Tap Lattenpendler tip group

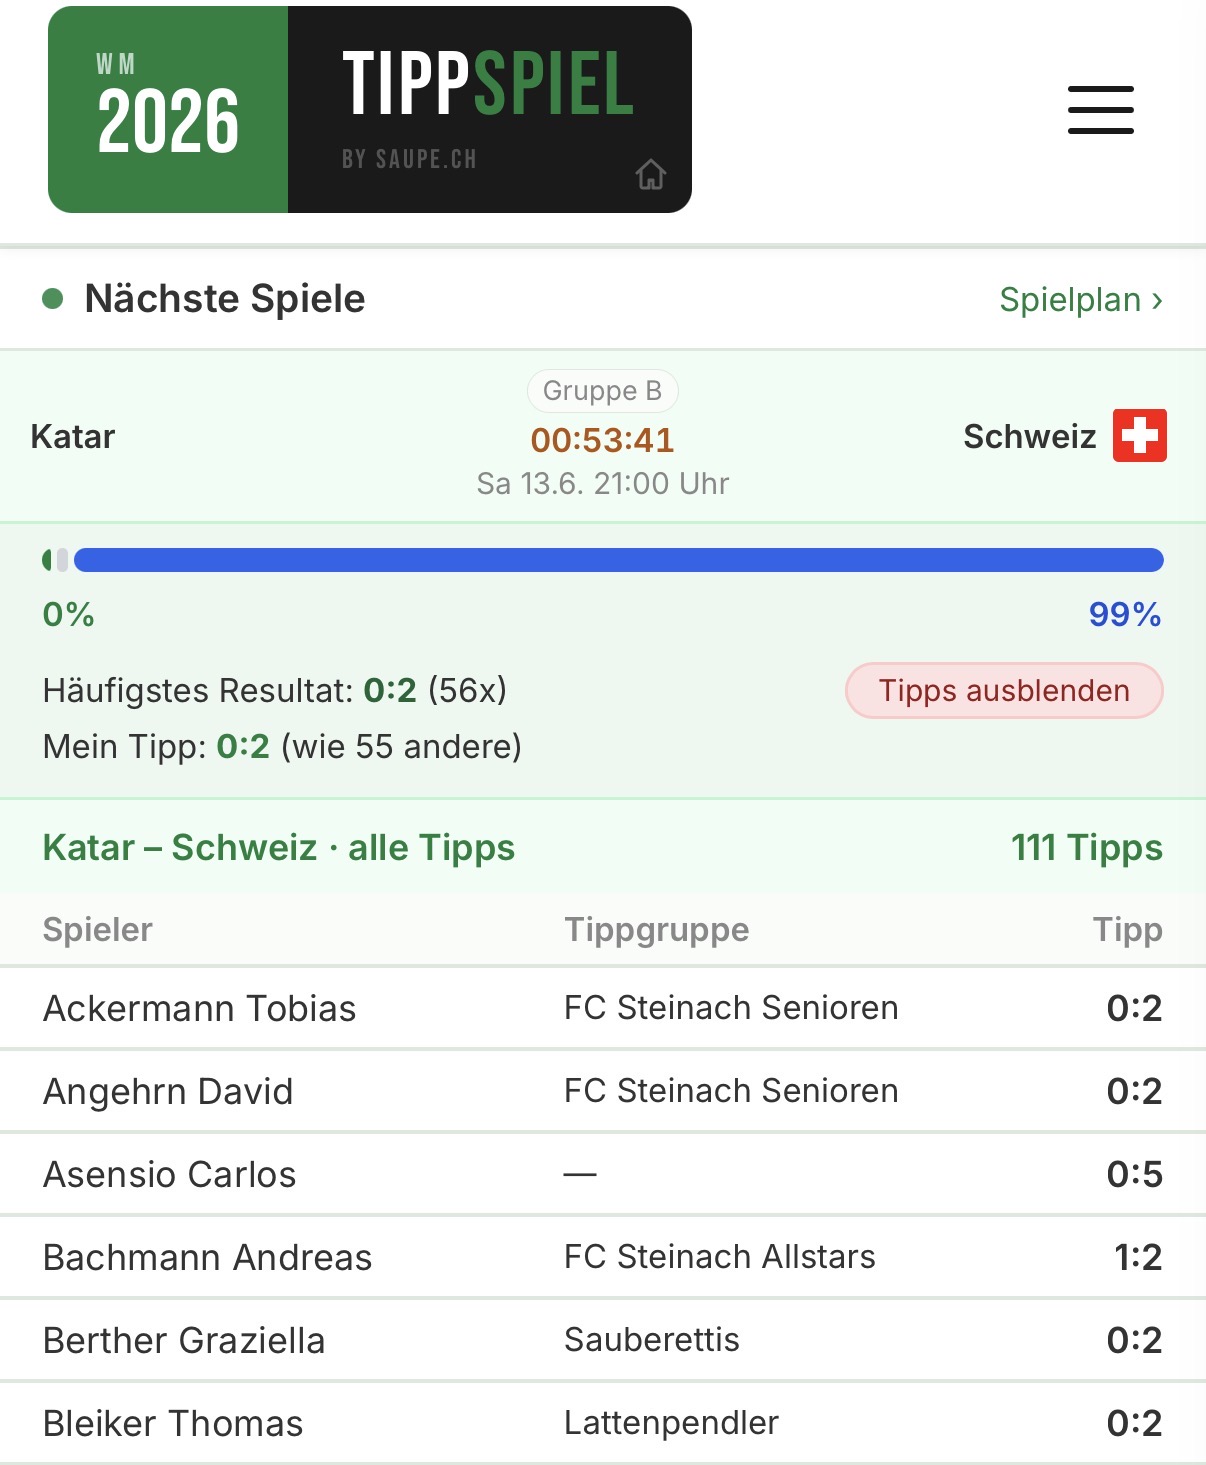672,1423
